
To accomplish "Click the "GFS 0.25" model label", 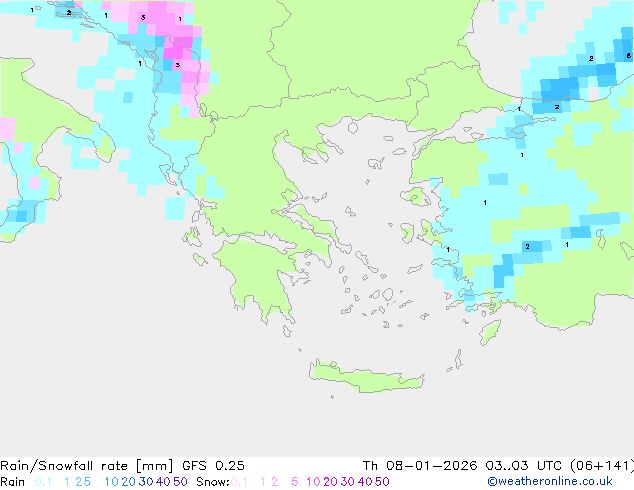I will pos(213,466).
